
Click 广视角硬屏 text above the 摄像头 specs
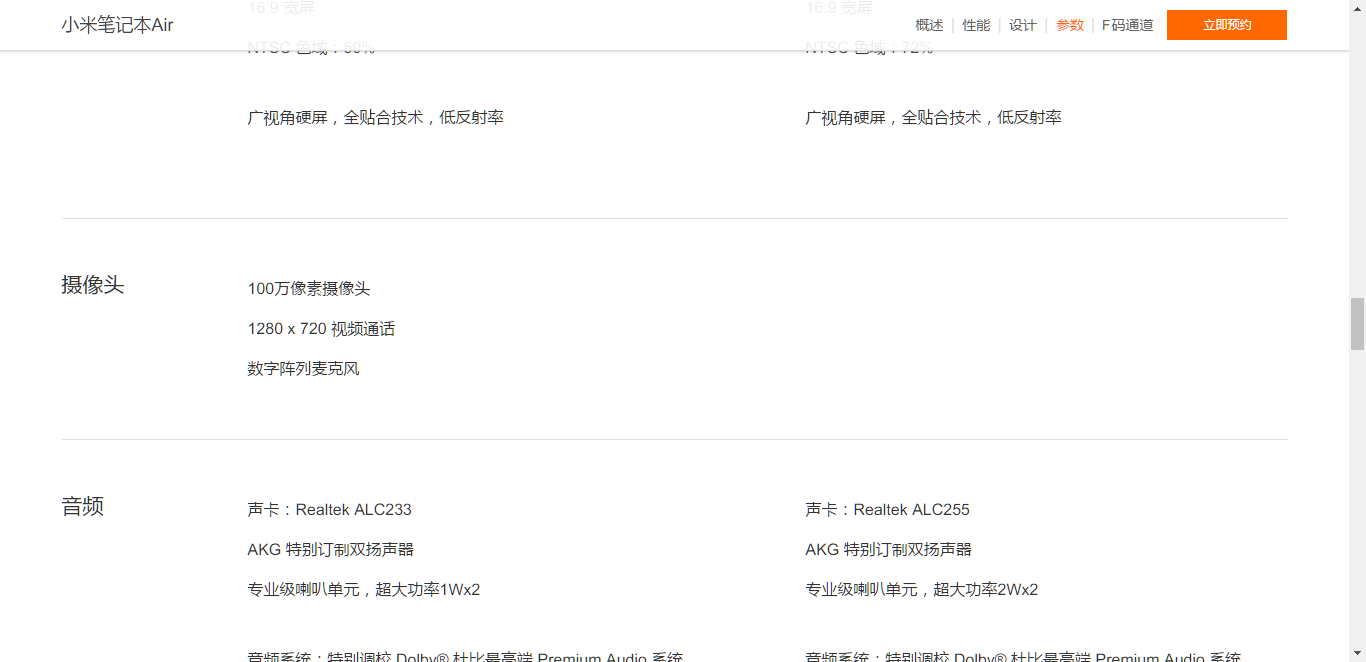coord(375,118)
